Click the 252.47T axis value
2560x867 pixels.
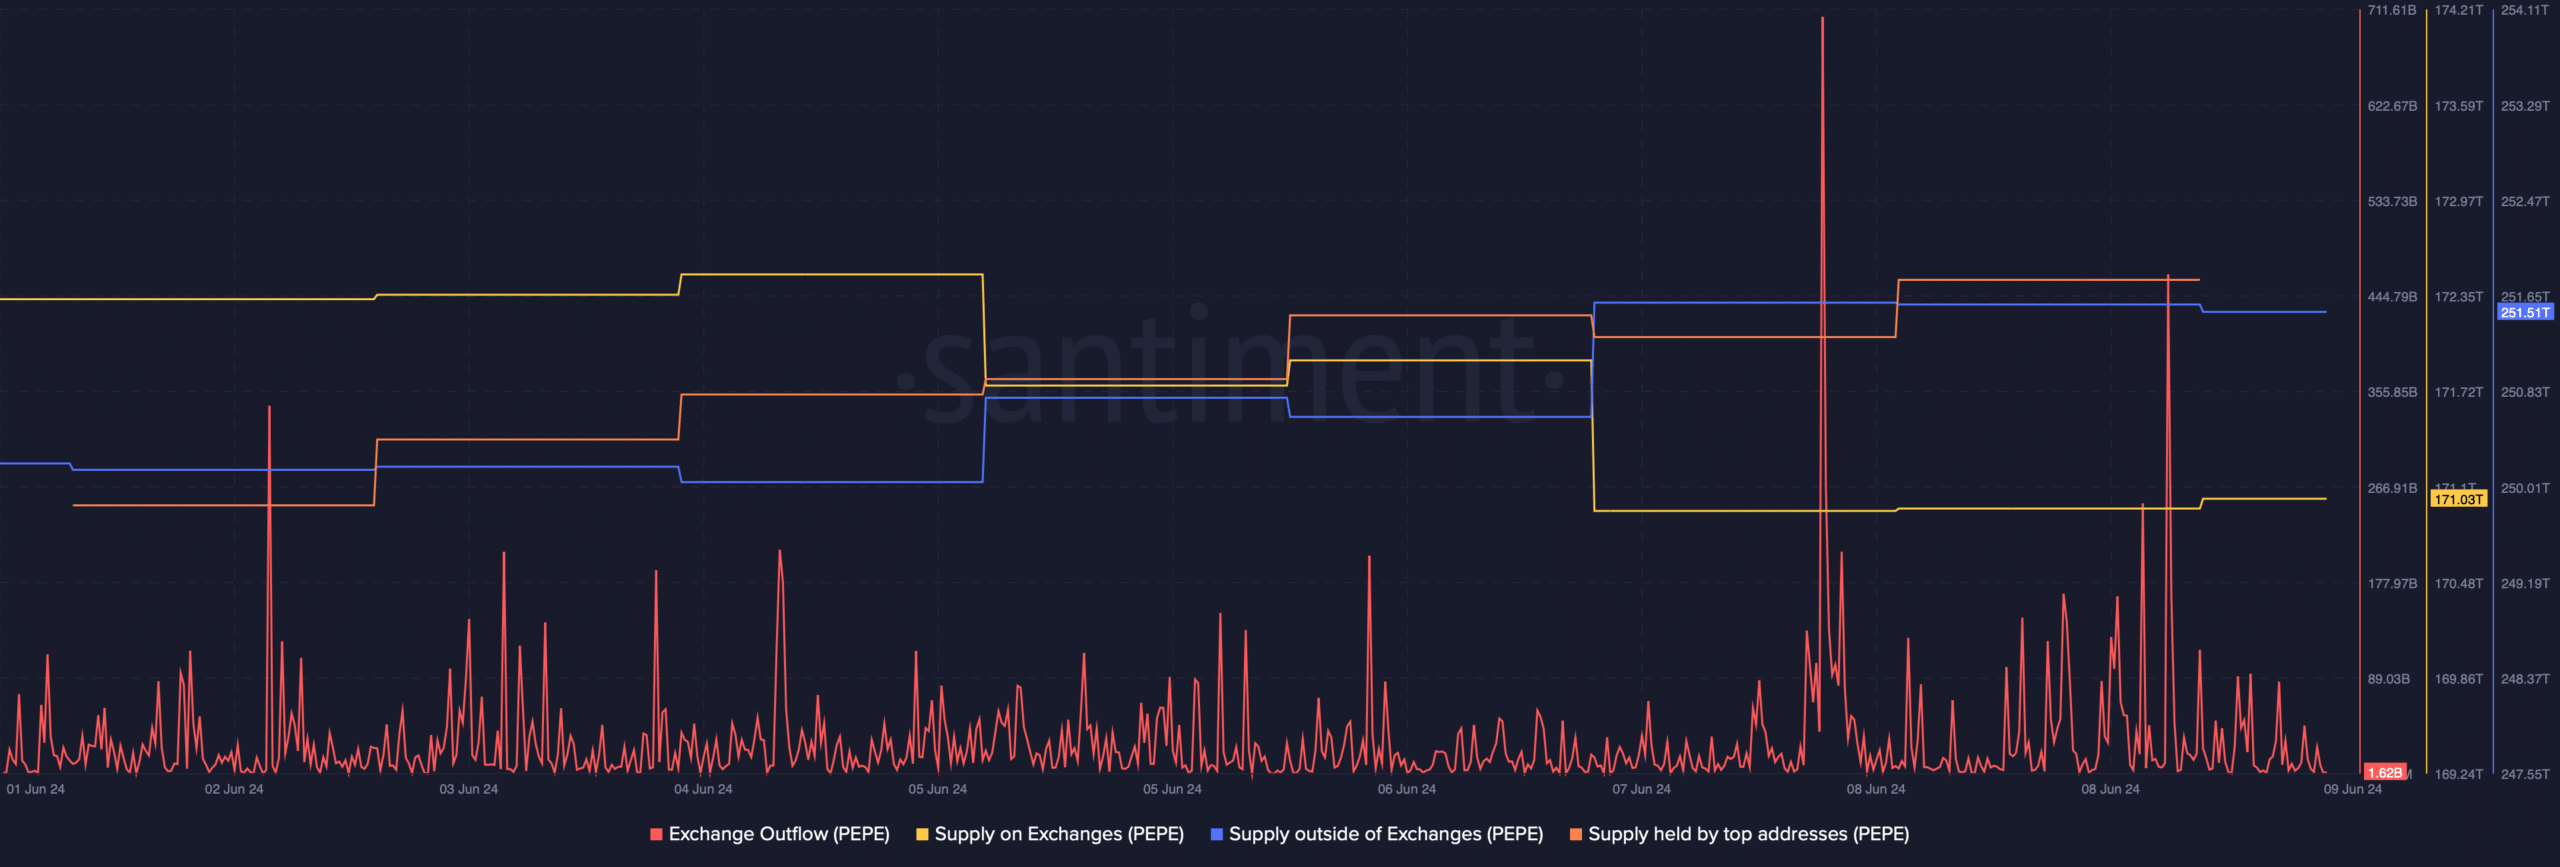[x=2525, y=202]
